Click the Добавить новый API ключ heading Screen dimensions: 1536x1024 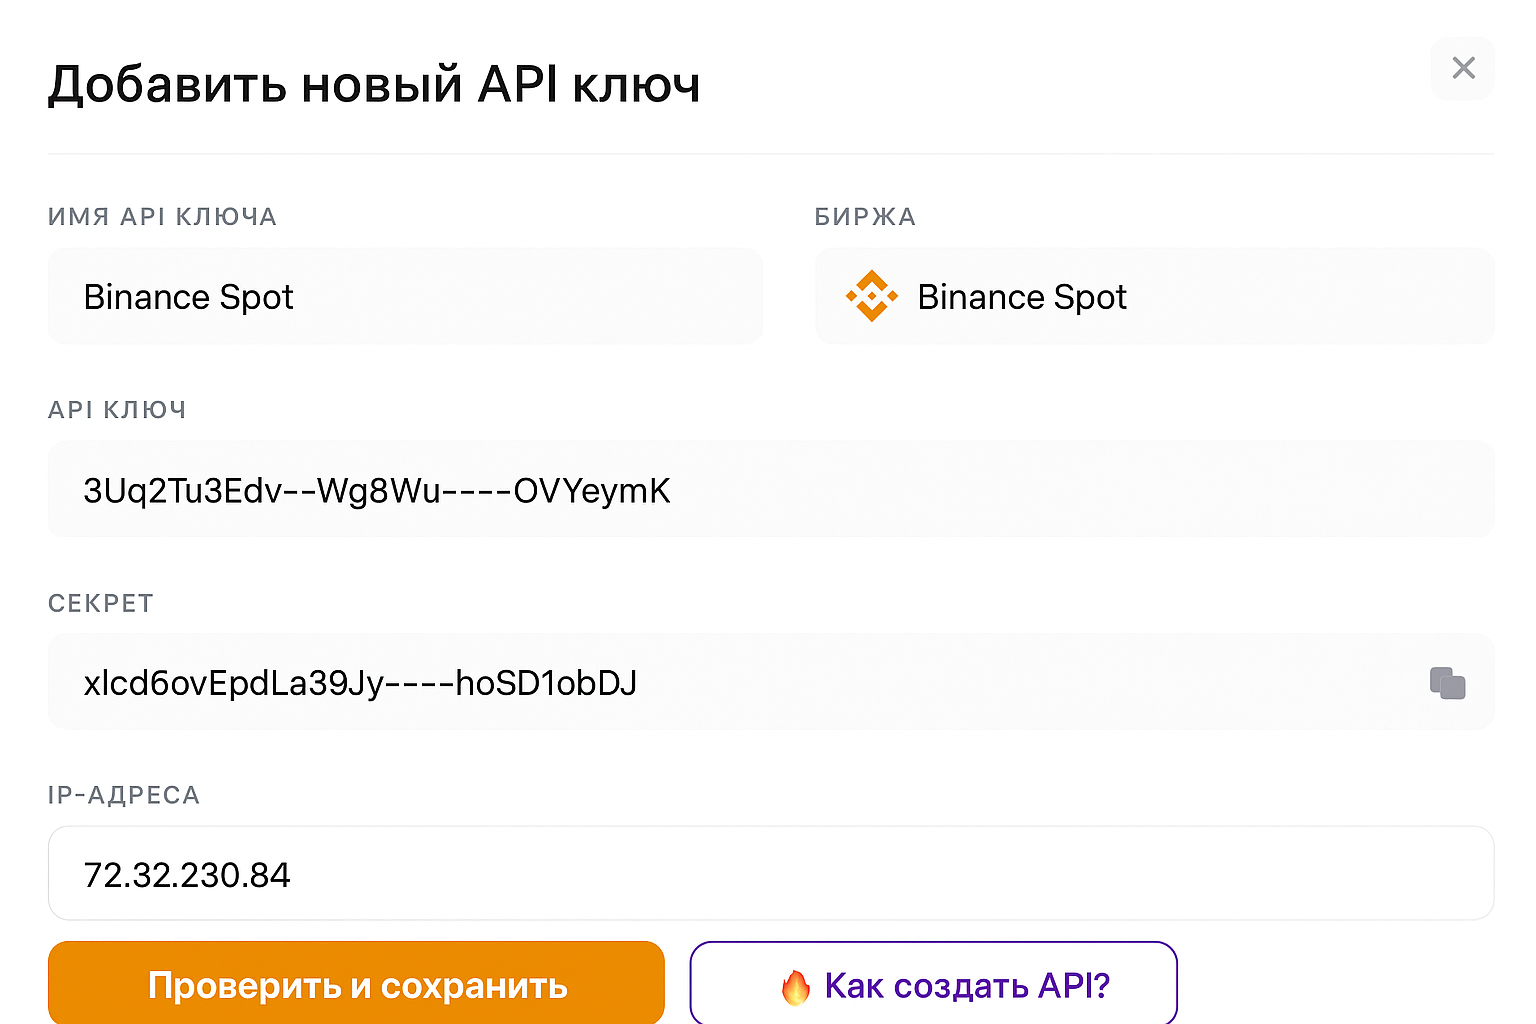click(x=374, y=84)
